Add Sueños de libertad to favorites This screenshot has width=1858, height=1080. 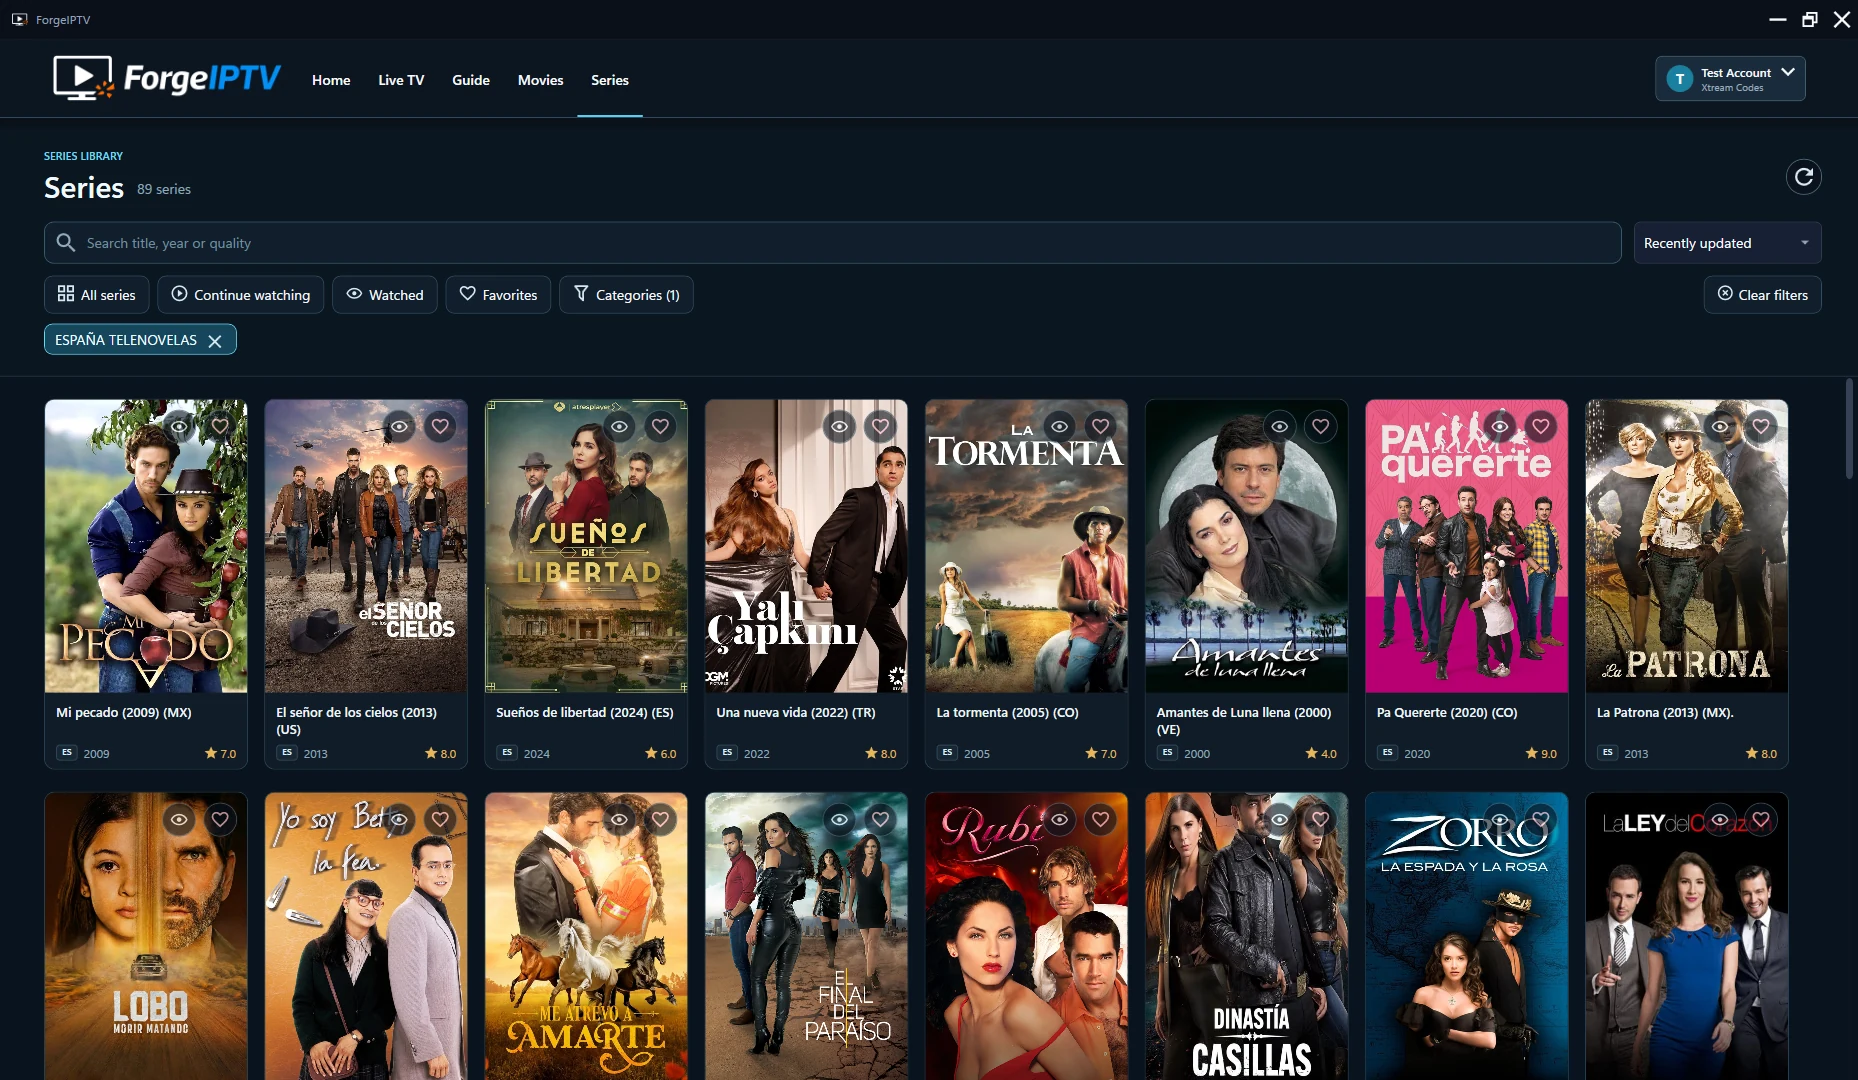click(x=660, y=426)
